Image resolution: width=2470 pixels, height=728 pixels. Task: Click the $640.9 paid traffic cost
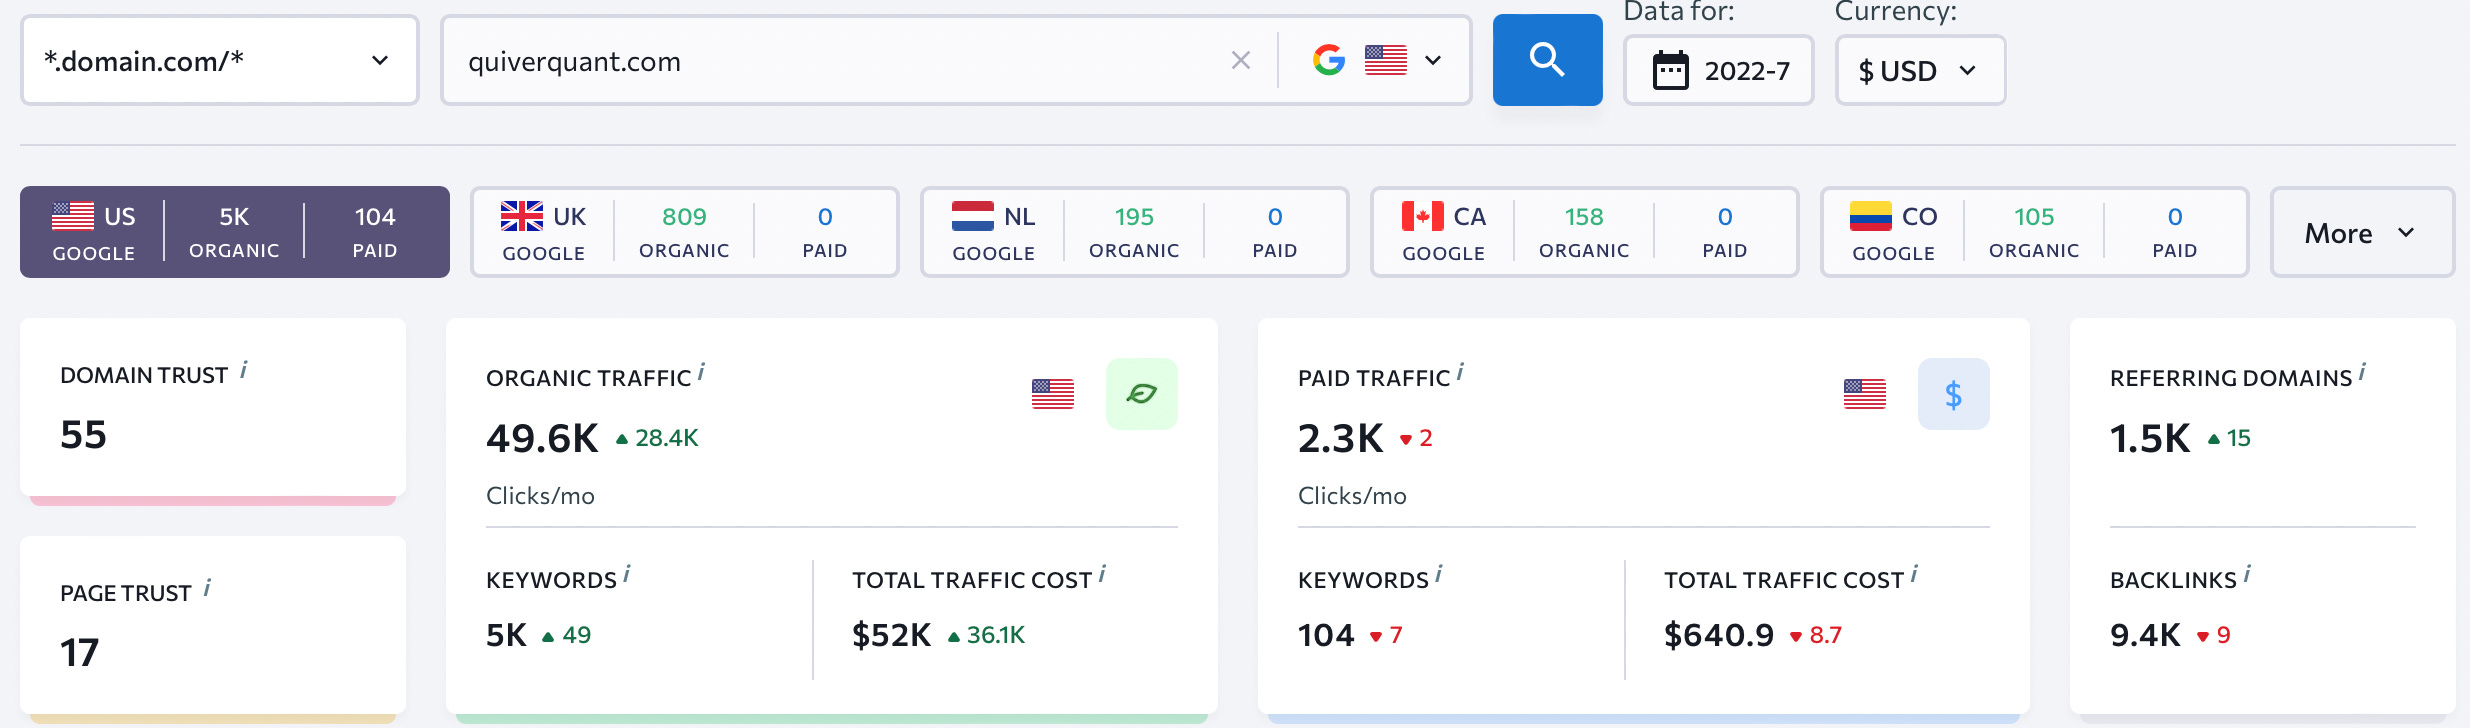(x=1719, y=635)
